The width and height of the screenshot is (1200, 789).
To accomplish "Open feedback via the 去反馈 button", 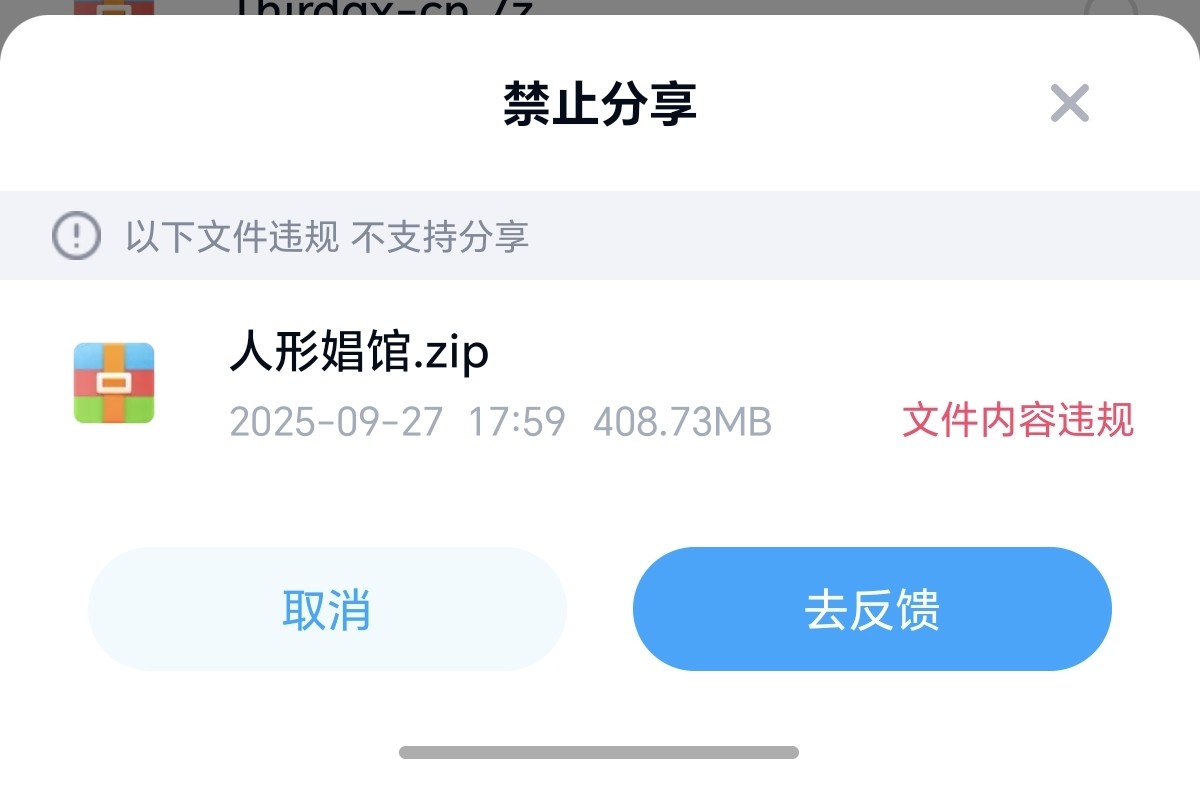I will (x=872, y=609).
